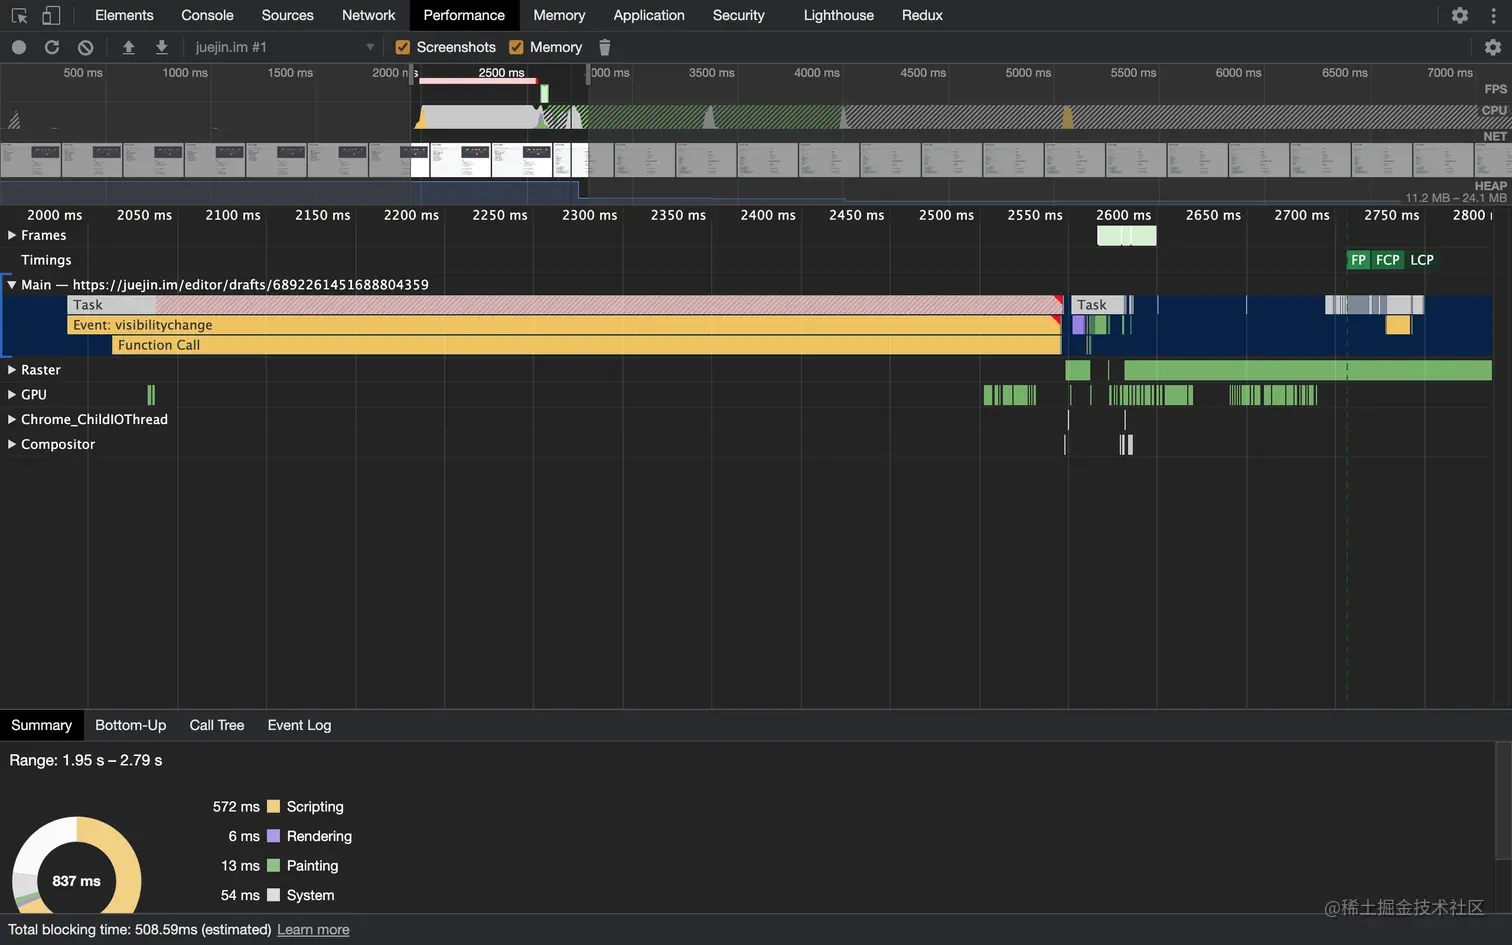The width and height of the screenshot is (1512, 945).
Task: Click the 2500 ms overview ruler label
Action: pyautogui.click(x=501, y=73)
